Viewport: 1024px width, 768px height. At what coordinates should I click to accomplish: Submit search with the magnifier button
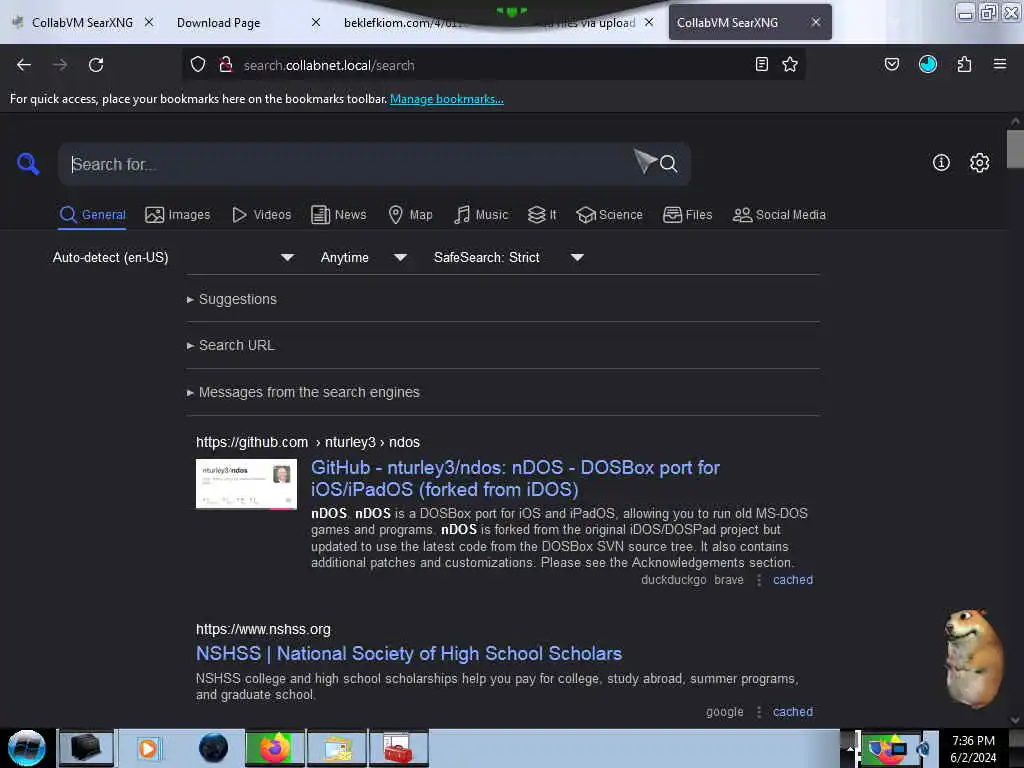(x=668, y=163)
